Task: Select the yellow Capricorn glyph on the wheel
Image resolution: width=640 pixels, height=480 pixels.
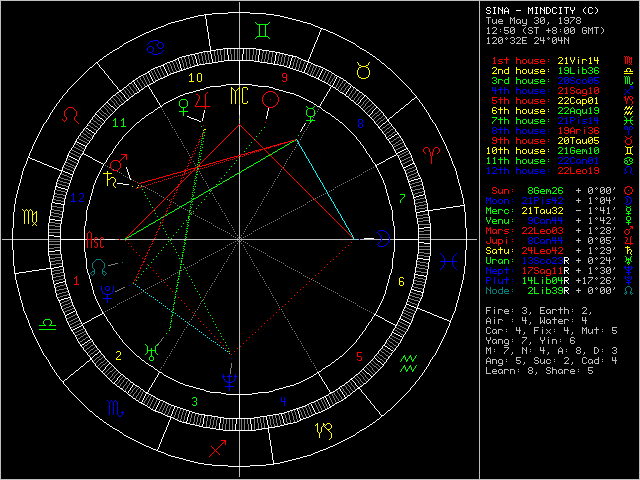Action: pos(324,431)
